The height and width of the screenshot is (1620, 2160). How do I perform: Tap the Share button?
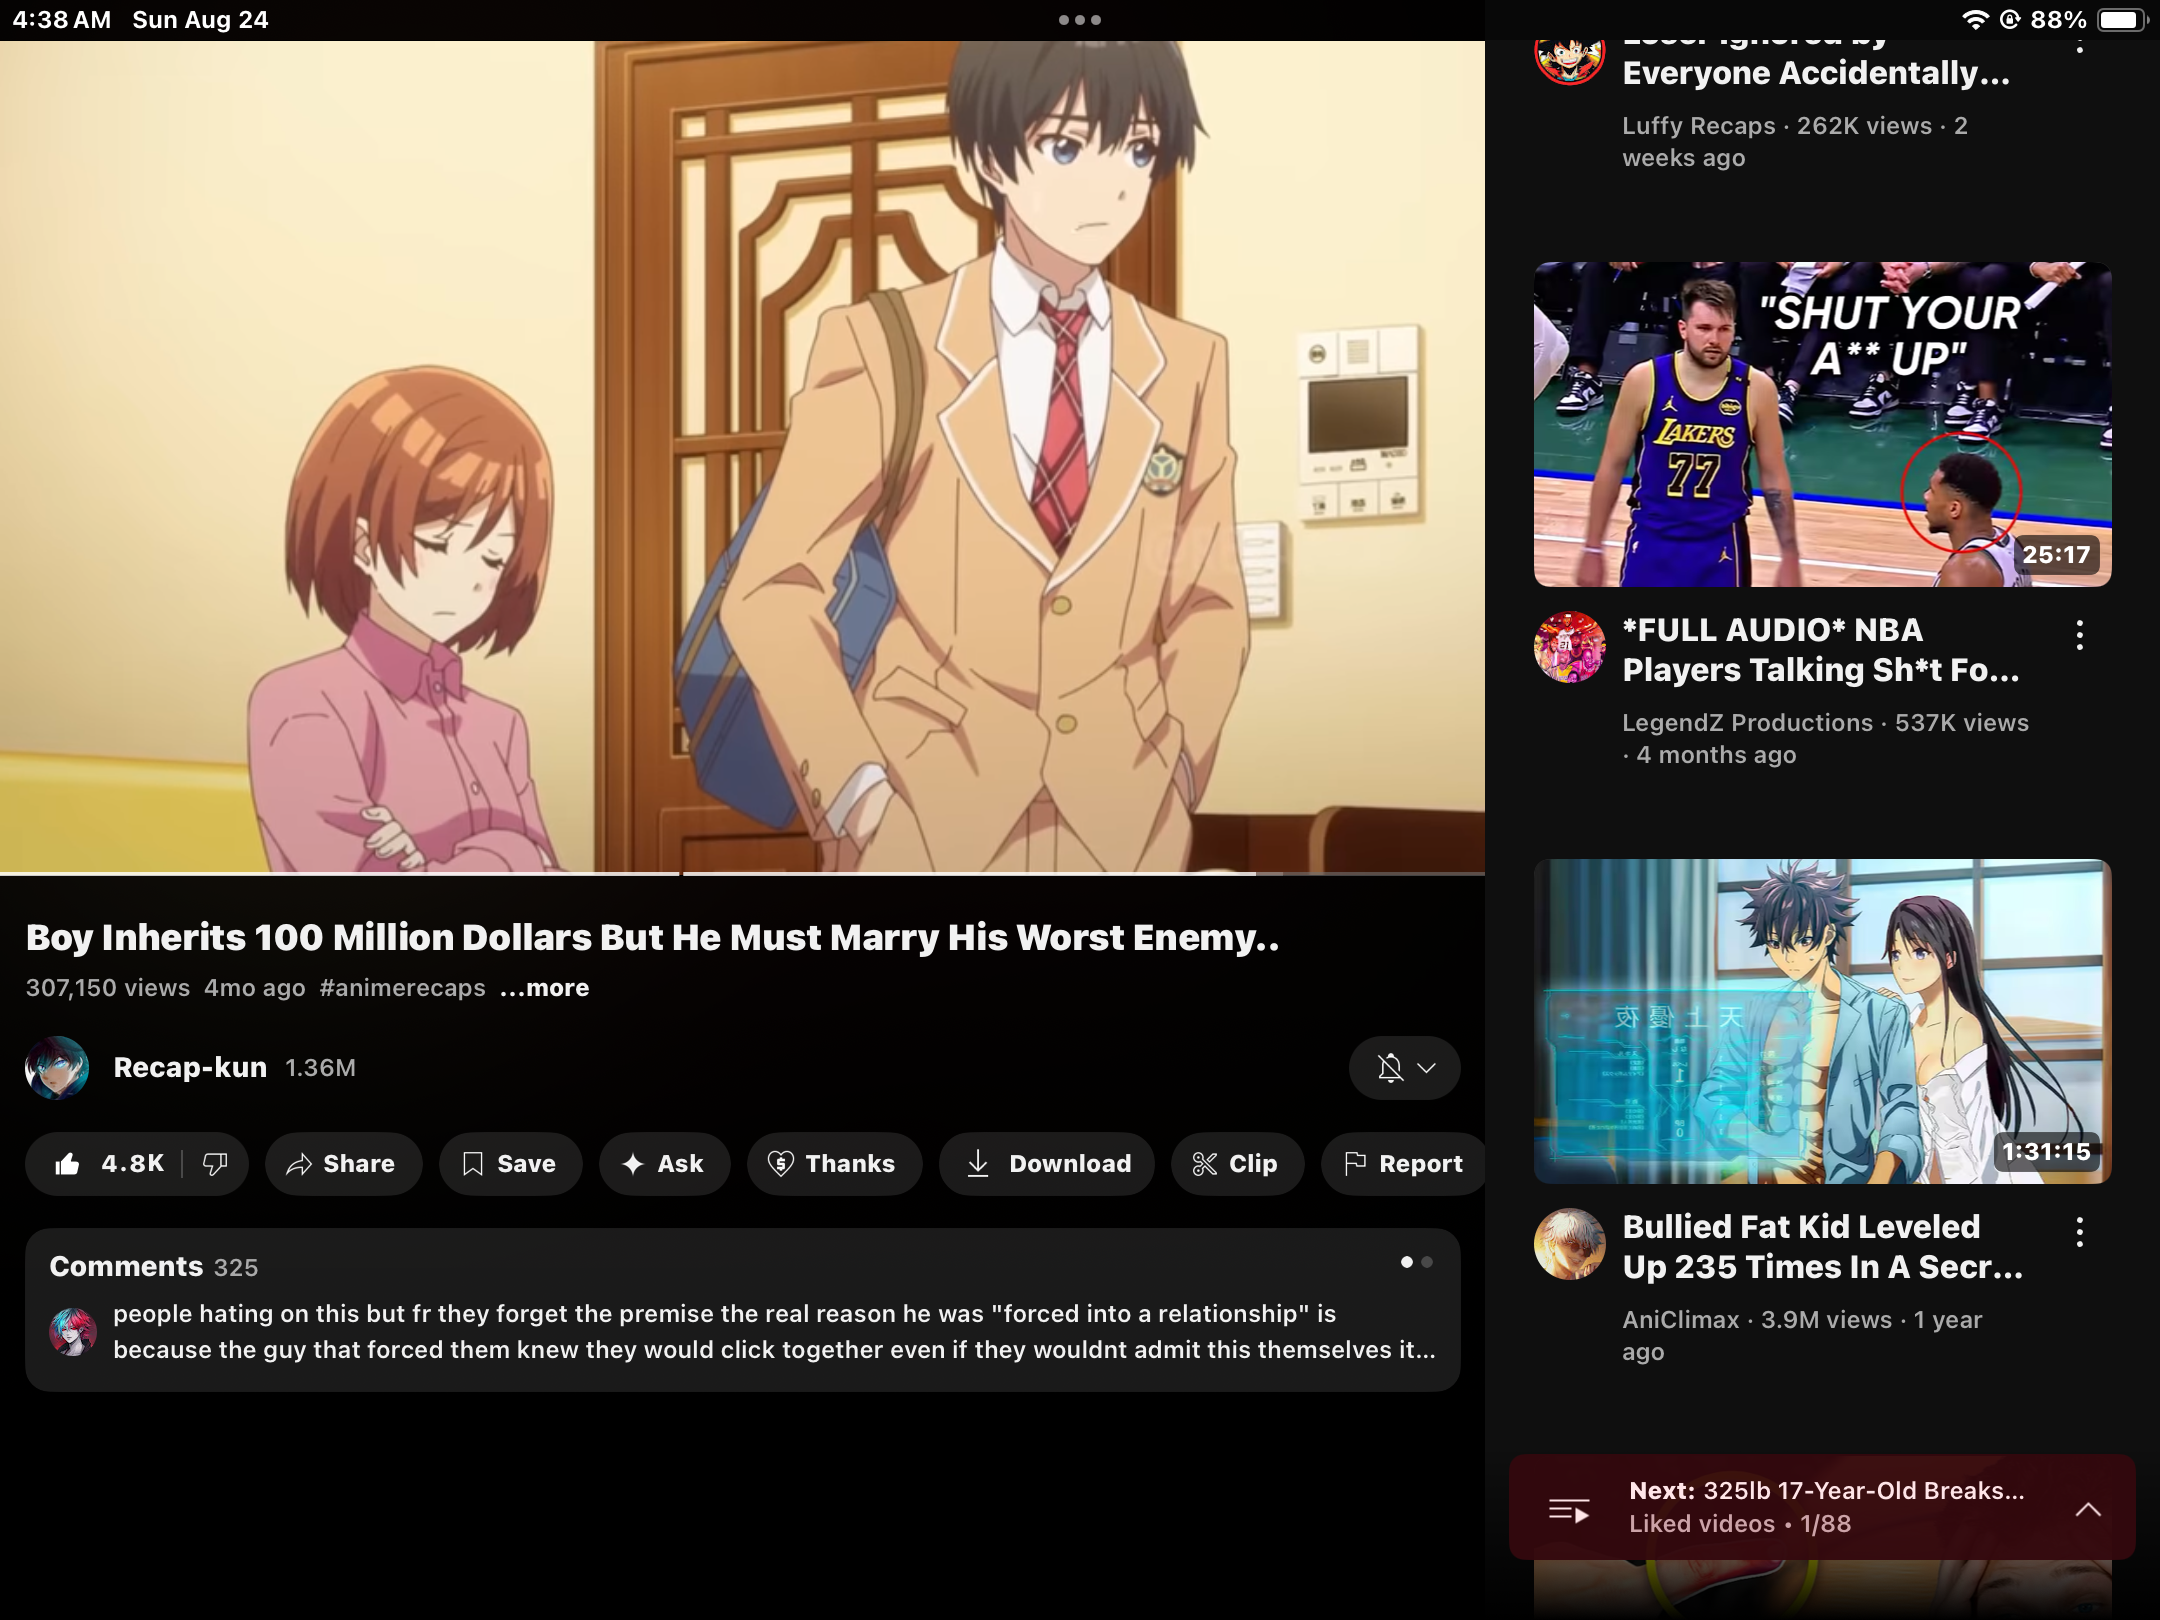click(342, 1163)
